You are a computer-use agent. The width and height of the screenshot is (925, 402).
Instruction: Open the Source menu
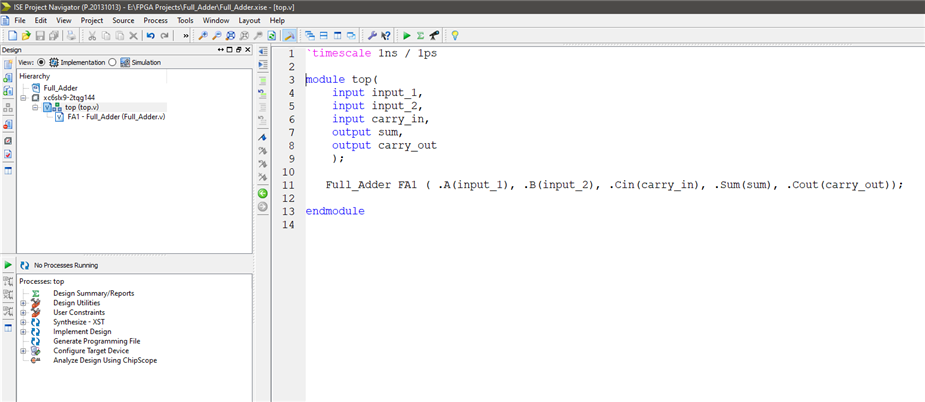[x=123, y=20]
